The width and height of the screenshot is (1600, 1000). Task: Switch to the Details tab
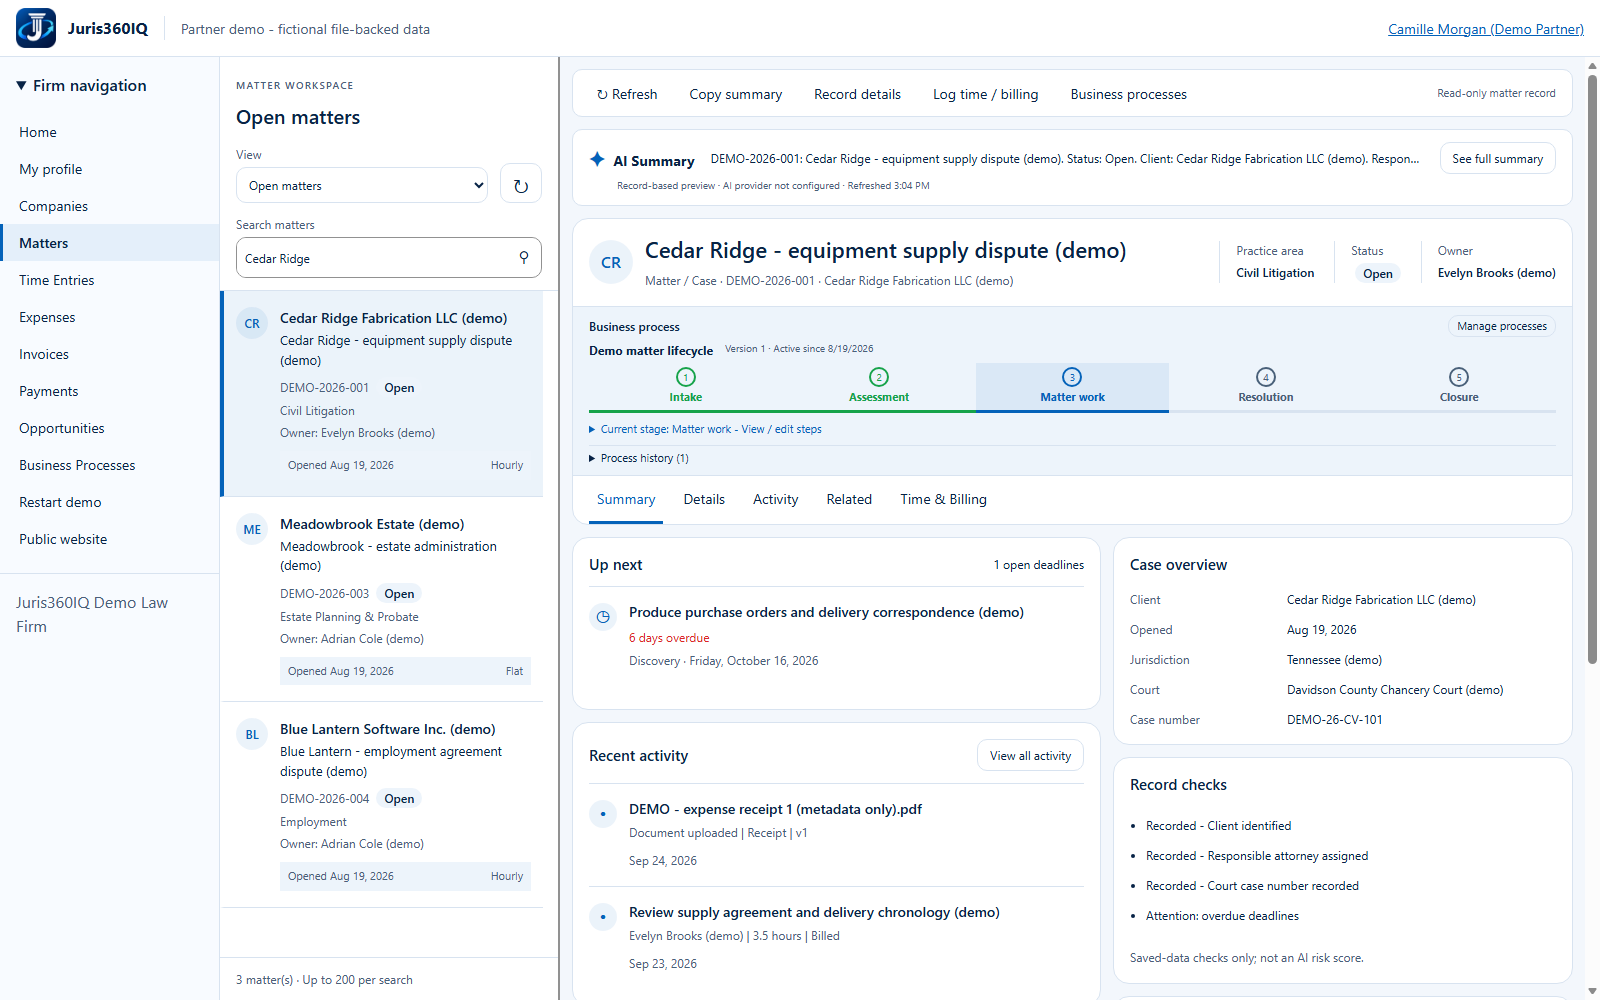[704, 499]
